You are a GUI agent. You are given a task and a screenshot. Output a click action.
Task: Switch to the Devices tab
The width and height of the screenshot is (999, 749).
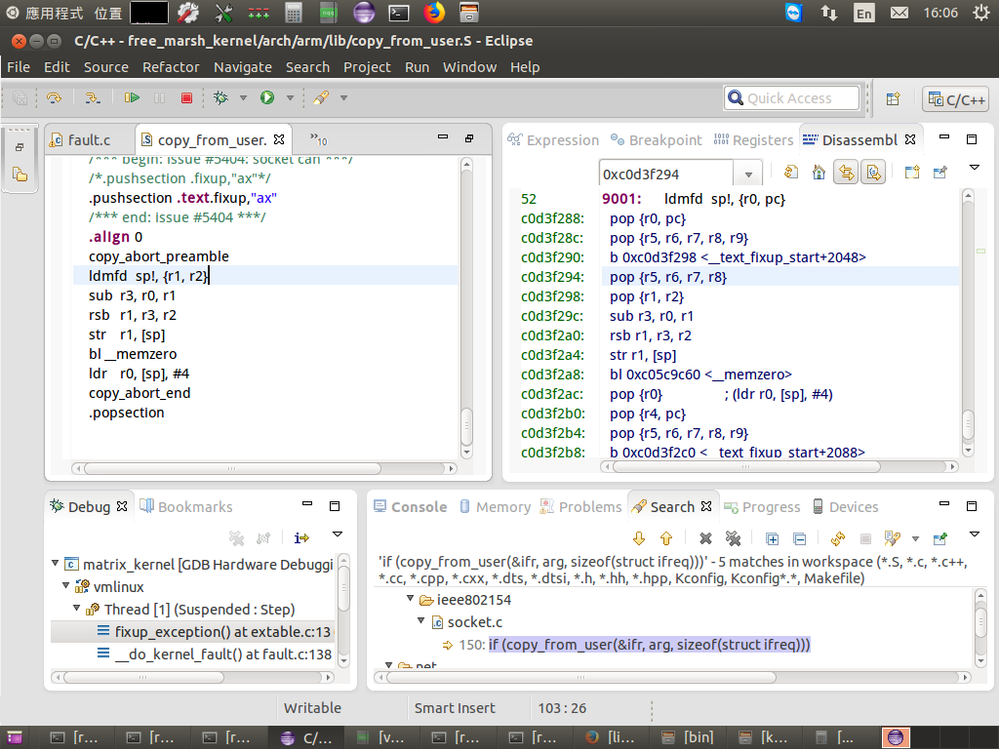point(845,506)
